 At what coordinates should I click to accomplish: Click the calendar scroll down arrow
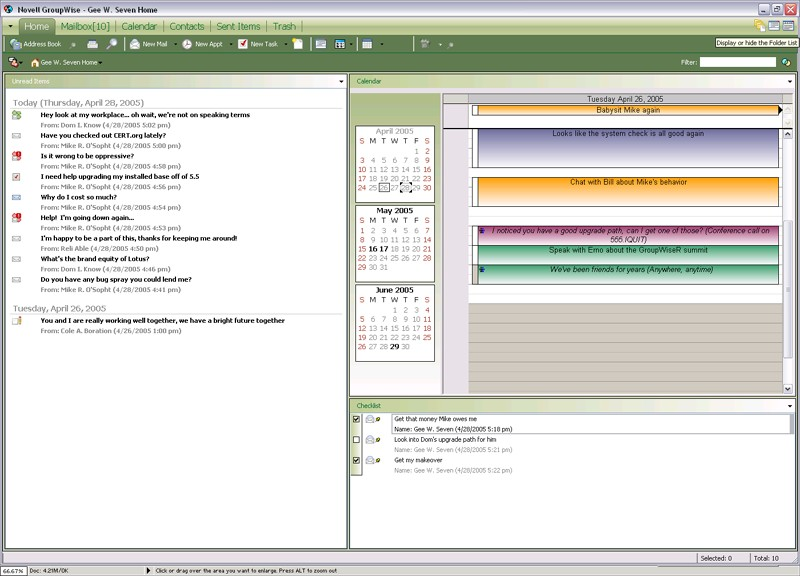788,389
